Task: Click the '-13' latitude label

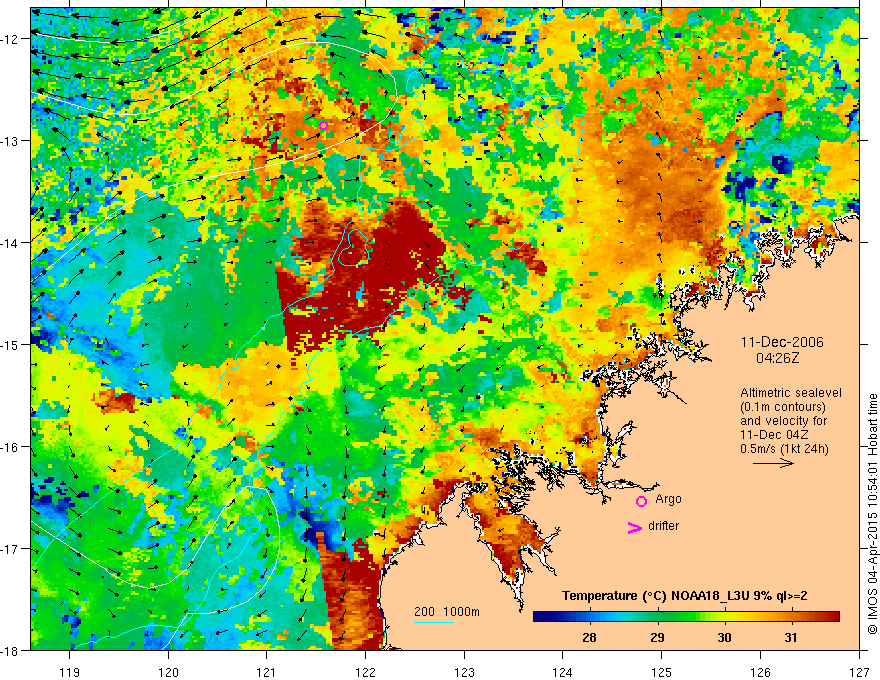Action: click(10, 141)
